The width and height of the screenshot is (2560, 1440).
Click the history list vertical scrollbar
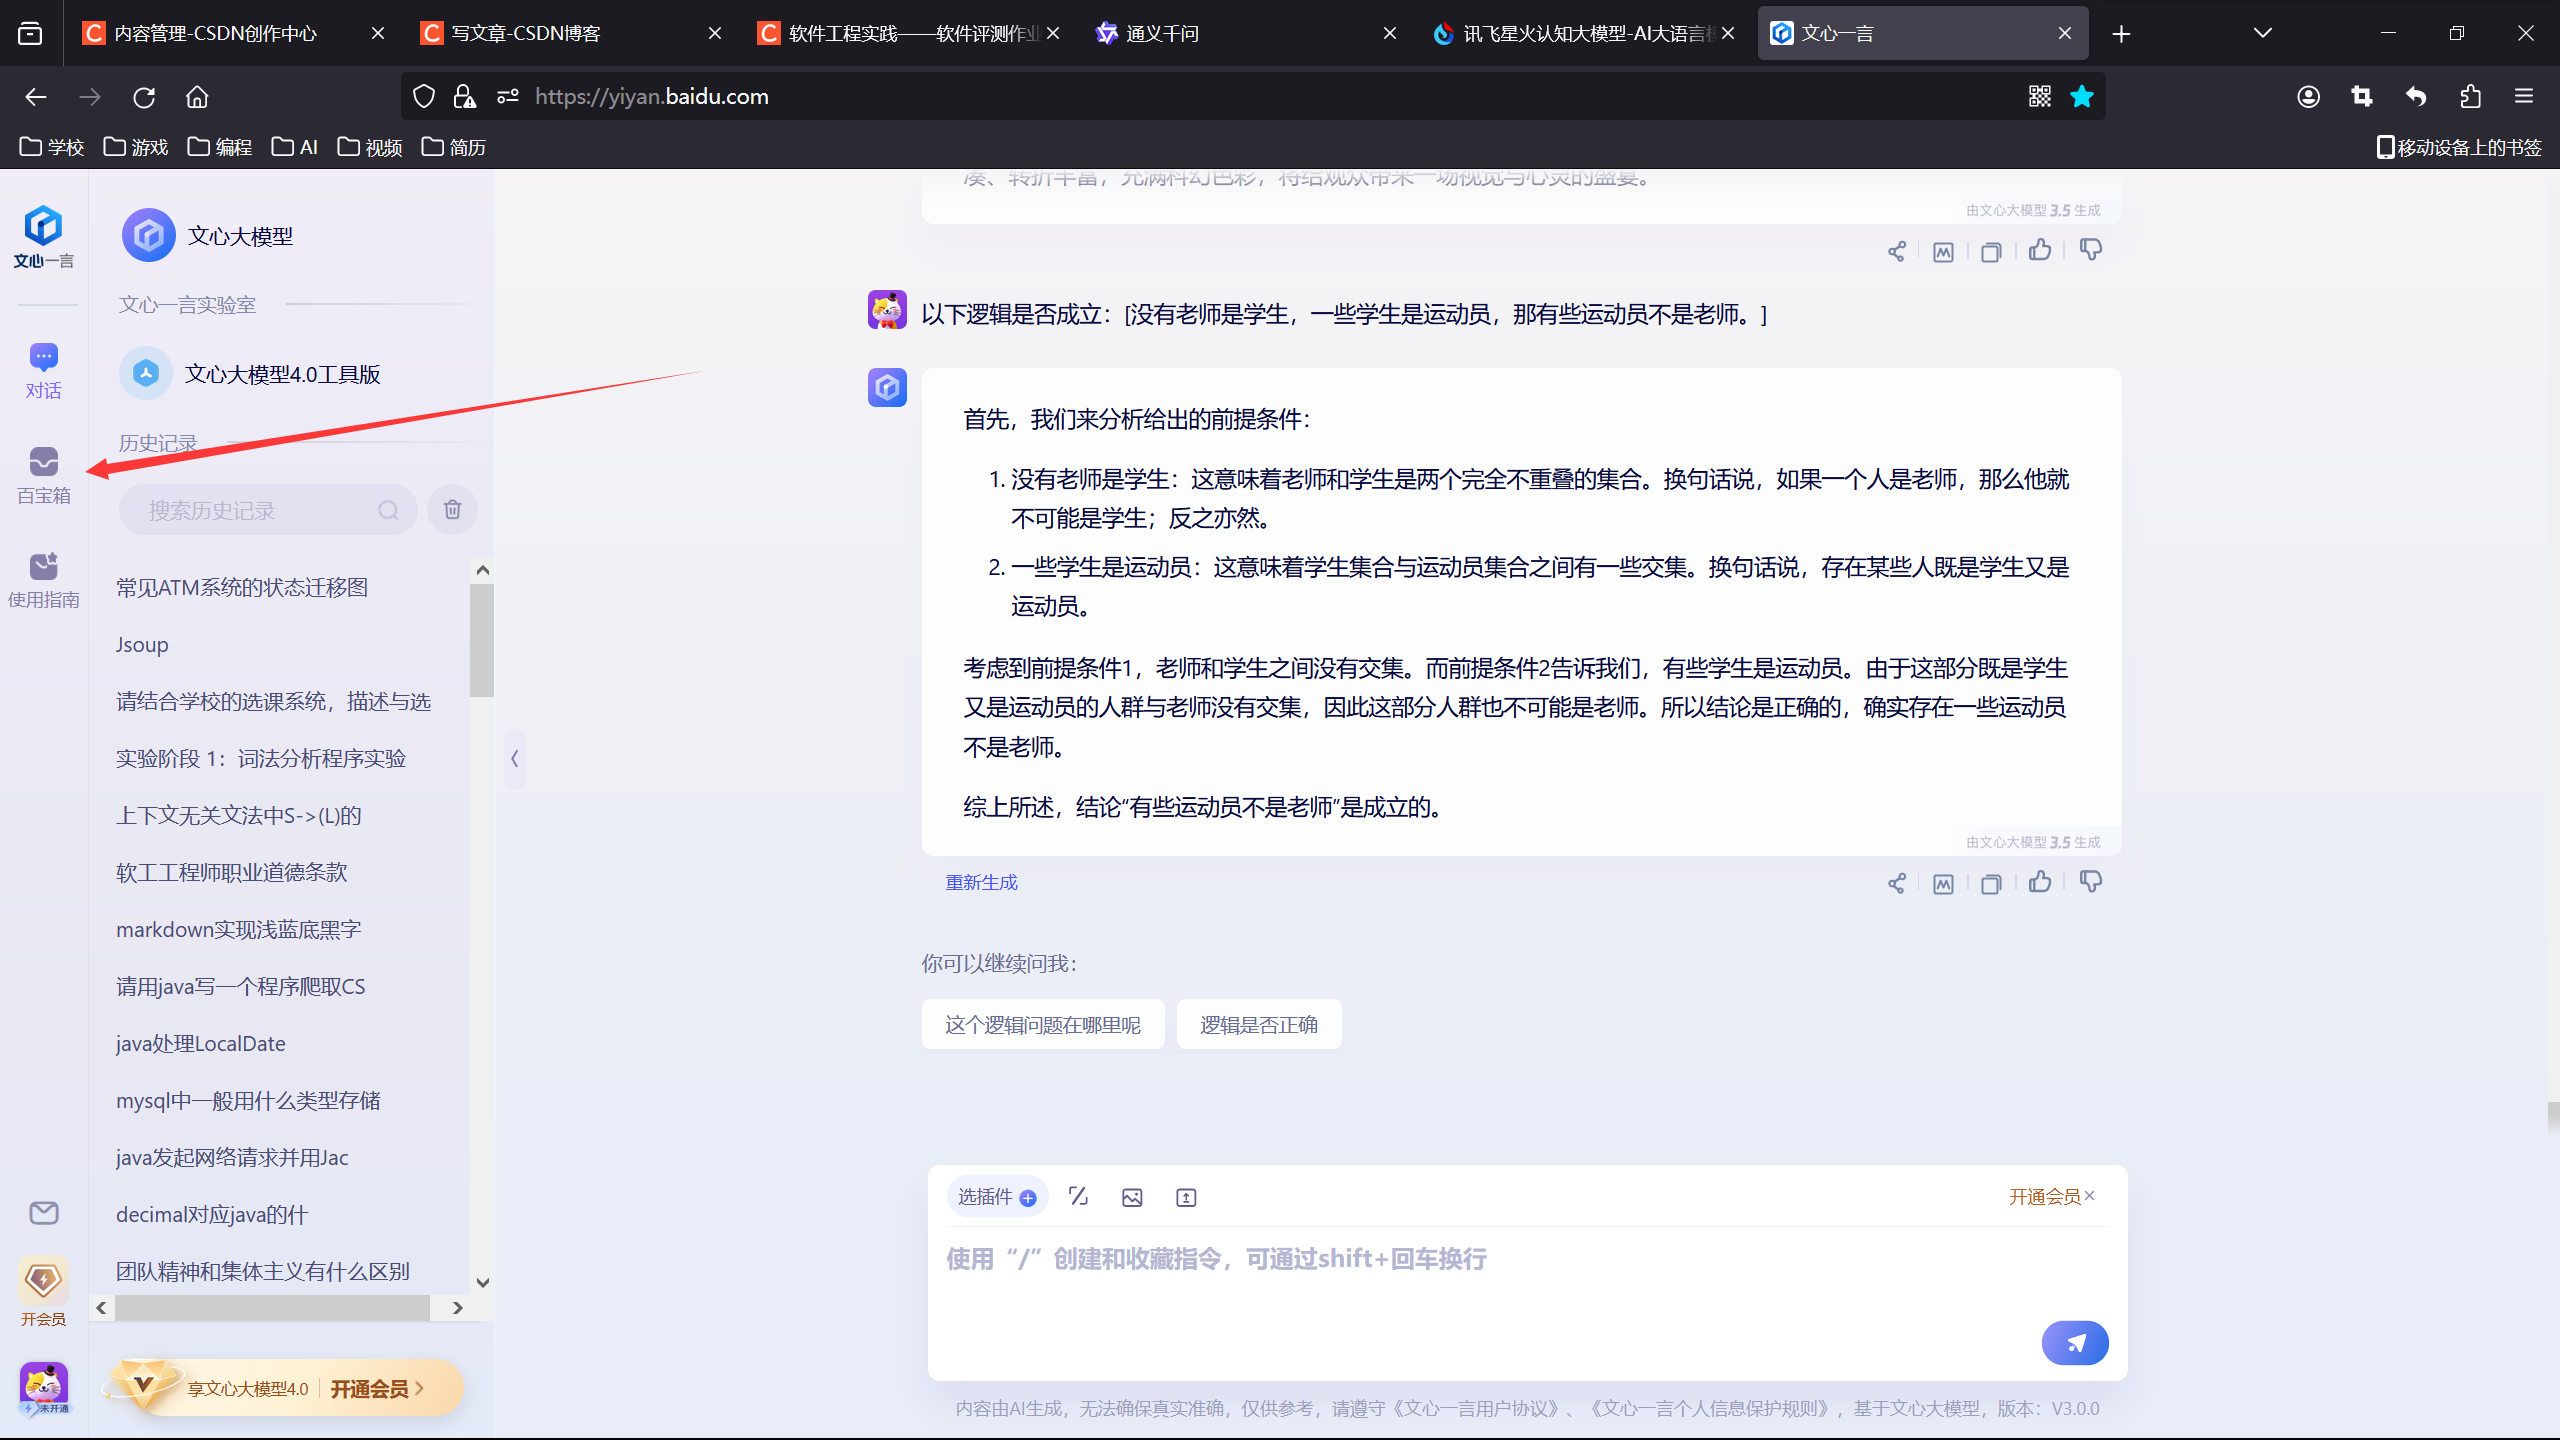coord(482,640)
